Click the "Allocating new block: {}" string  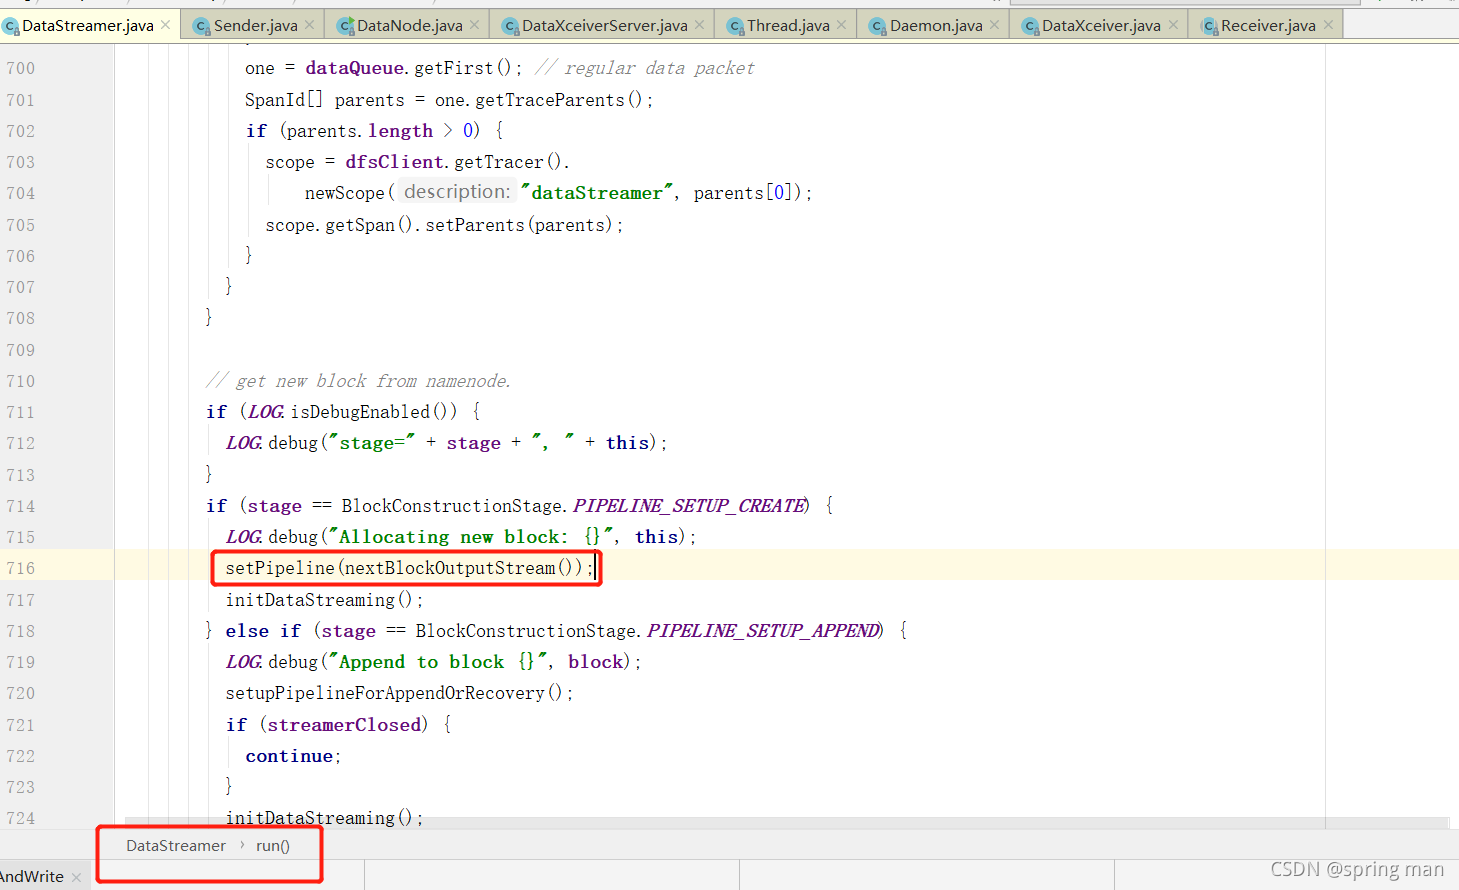click(470, 537)
